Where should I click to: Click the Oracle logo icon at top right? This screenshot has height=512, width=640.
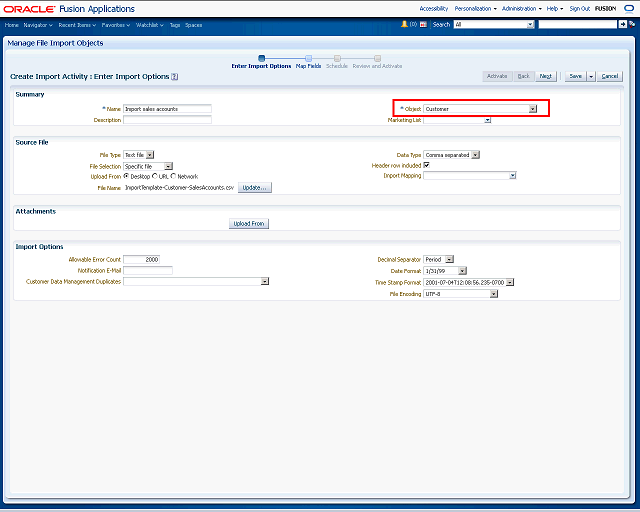pos(629,9)
